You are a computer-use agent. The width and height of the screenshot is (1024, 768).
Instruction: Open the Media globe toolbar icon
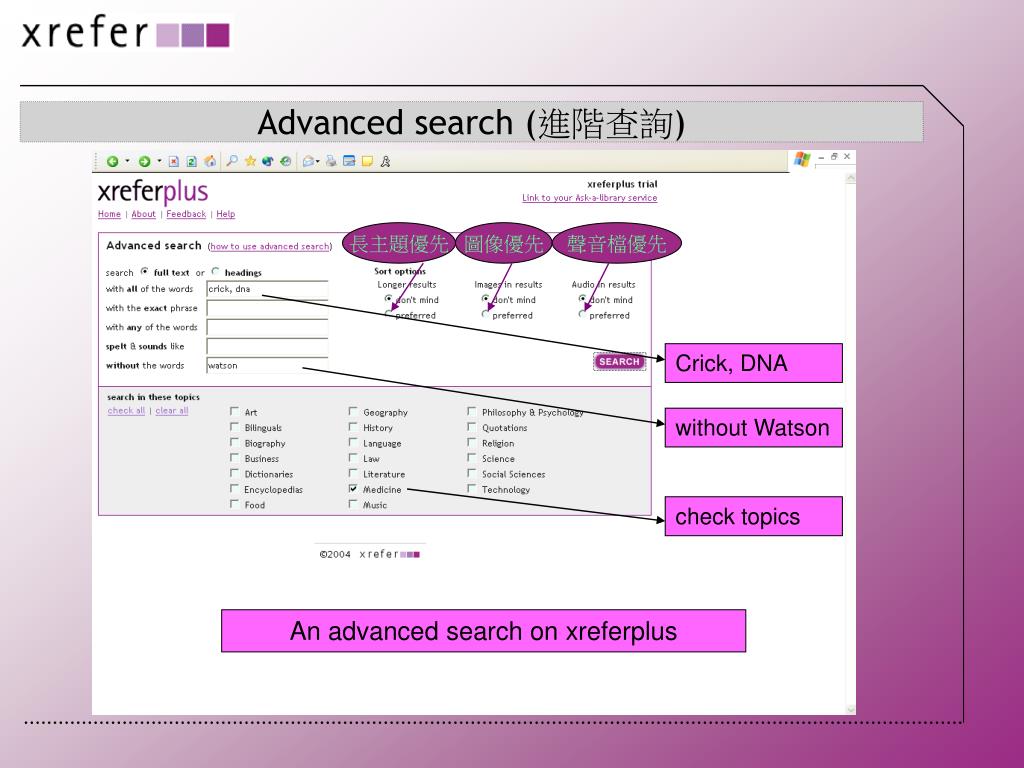[268, 161]
